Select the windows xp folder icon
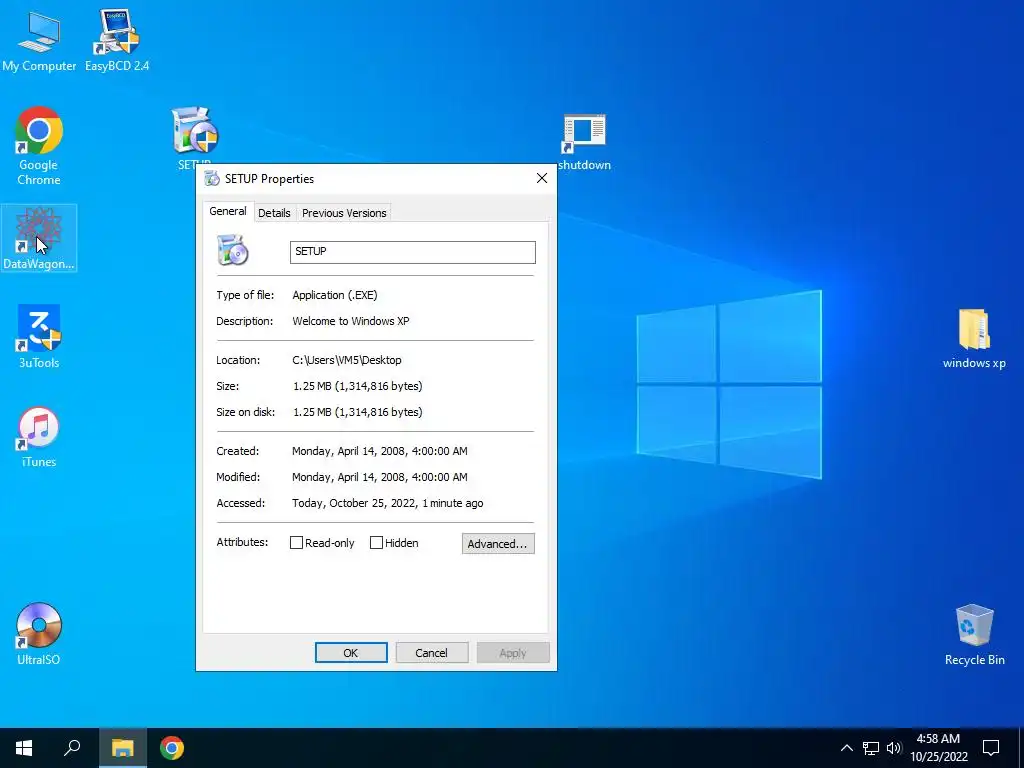 (x=974, y=338)
